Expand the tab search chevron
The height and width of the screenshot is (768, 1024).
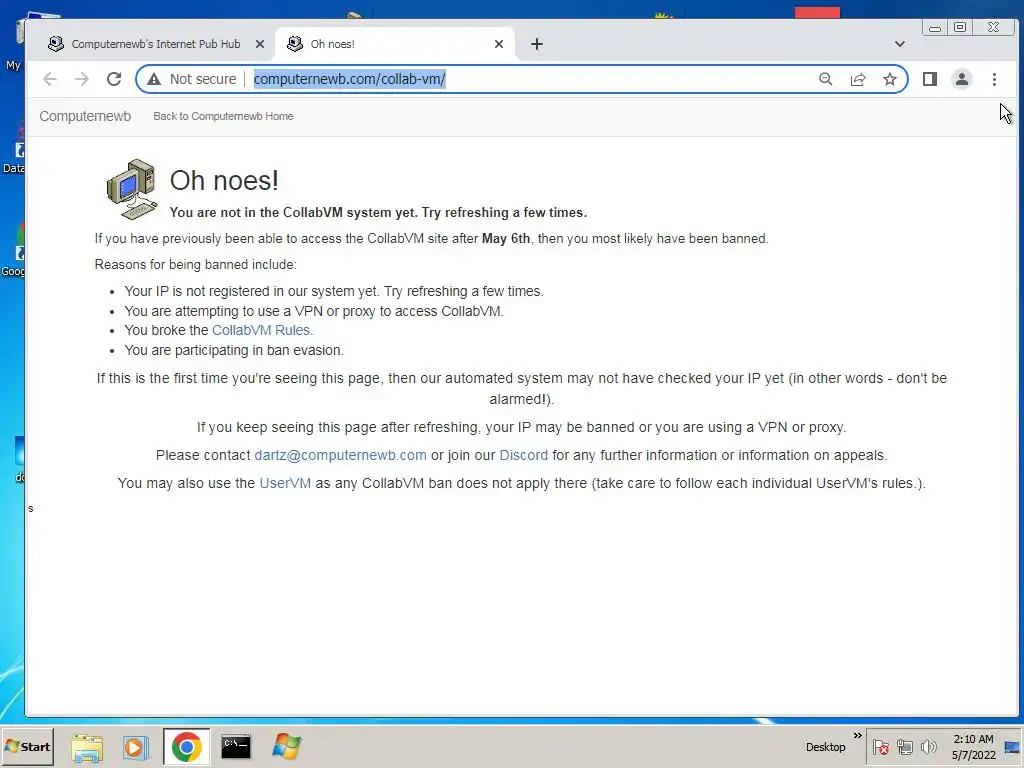(900, 44)
